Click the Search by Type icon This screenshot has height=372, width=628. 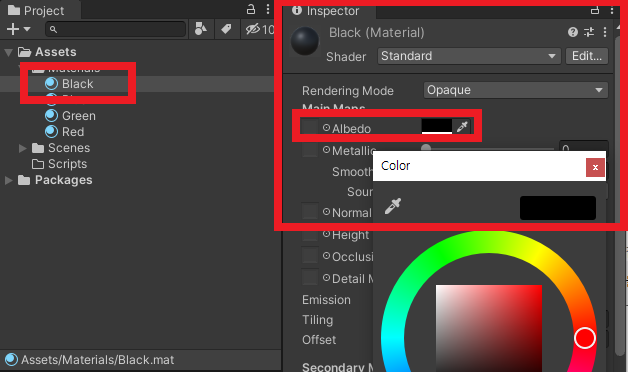coord(201,29)
